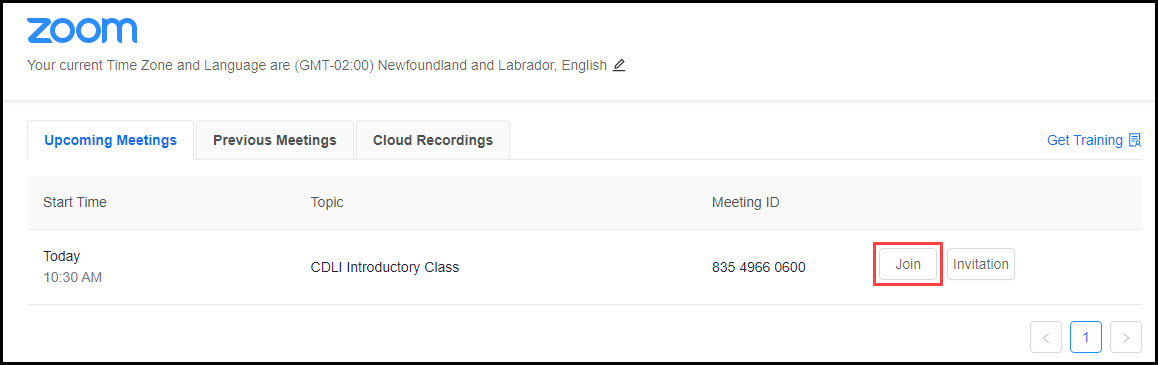Go to previous page arrow
1158x365 pixels.
[x=1046, y=338]
